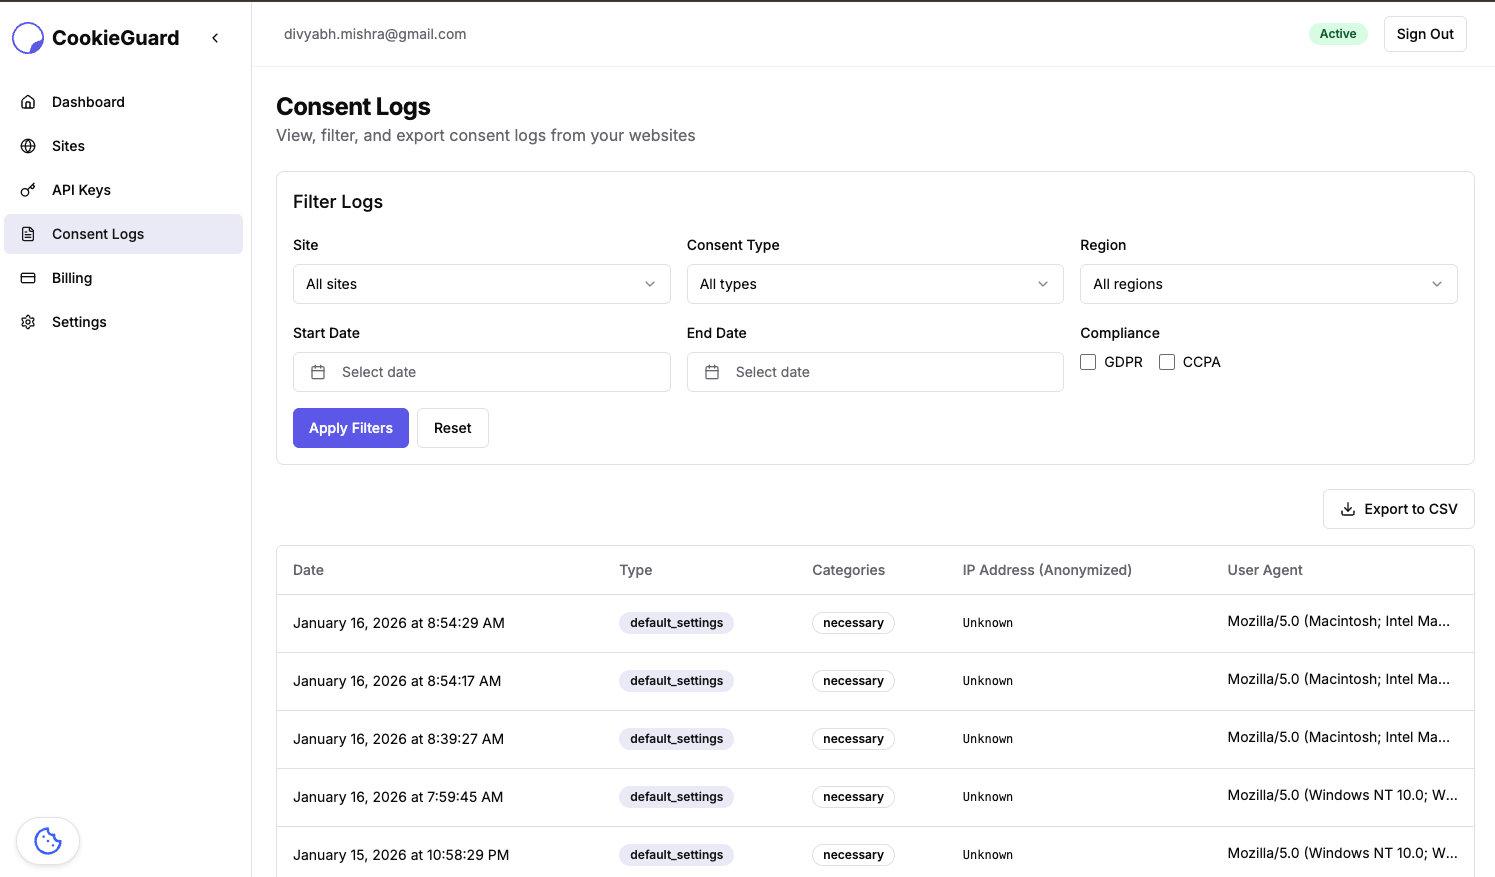
Task: Click the floating cookie widget icon
Action: pyautogui.click(x=47, y=840)
